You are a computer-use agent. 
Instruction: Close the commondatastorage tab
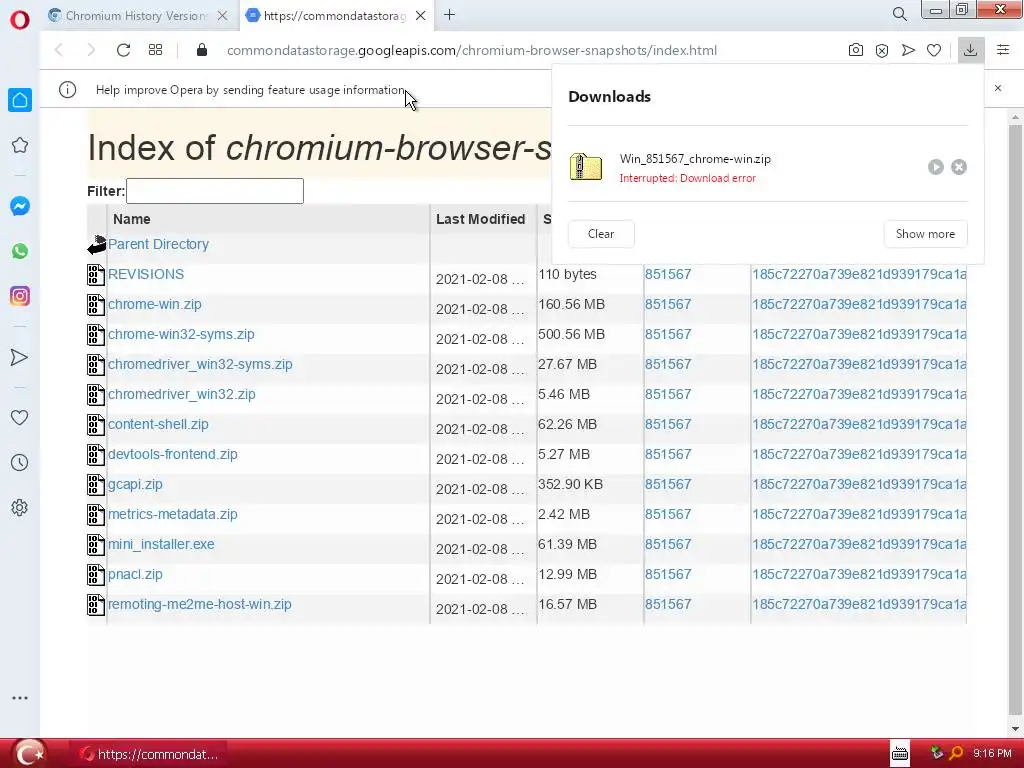point(421,16)
